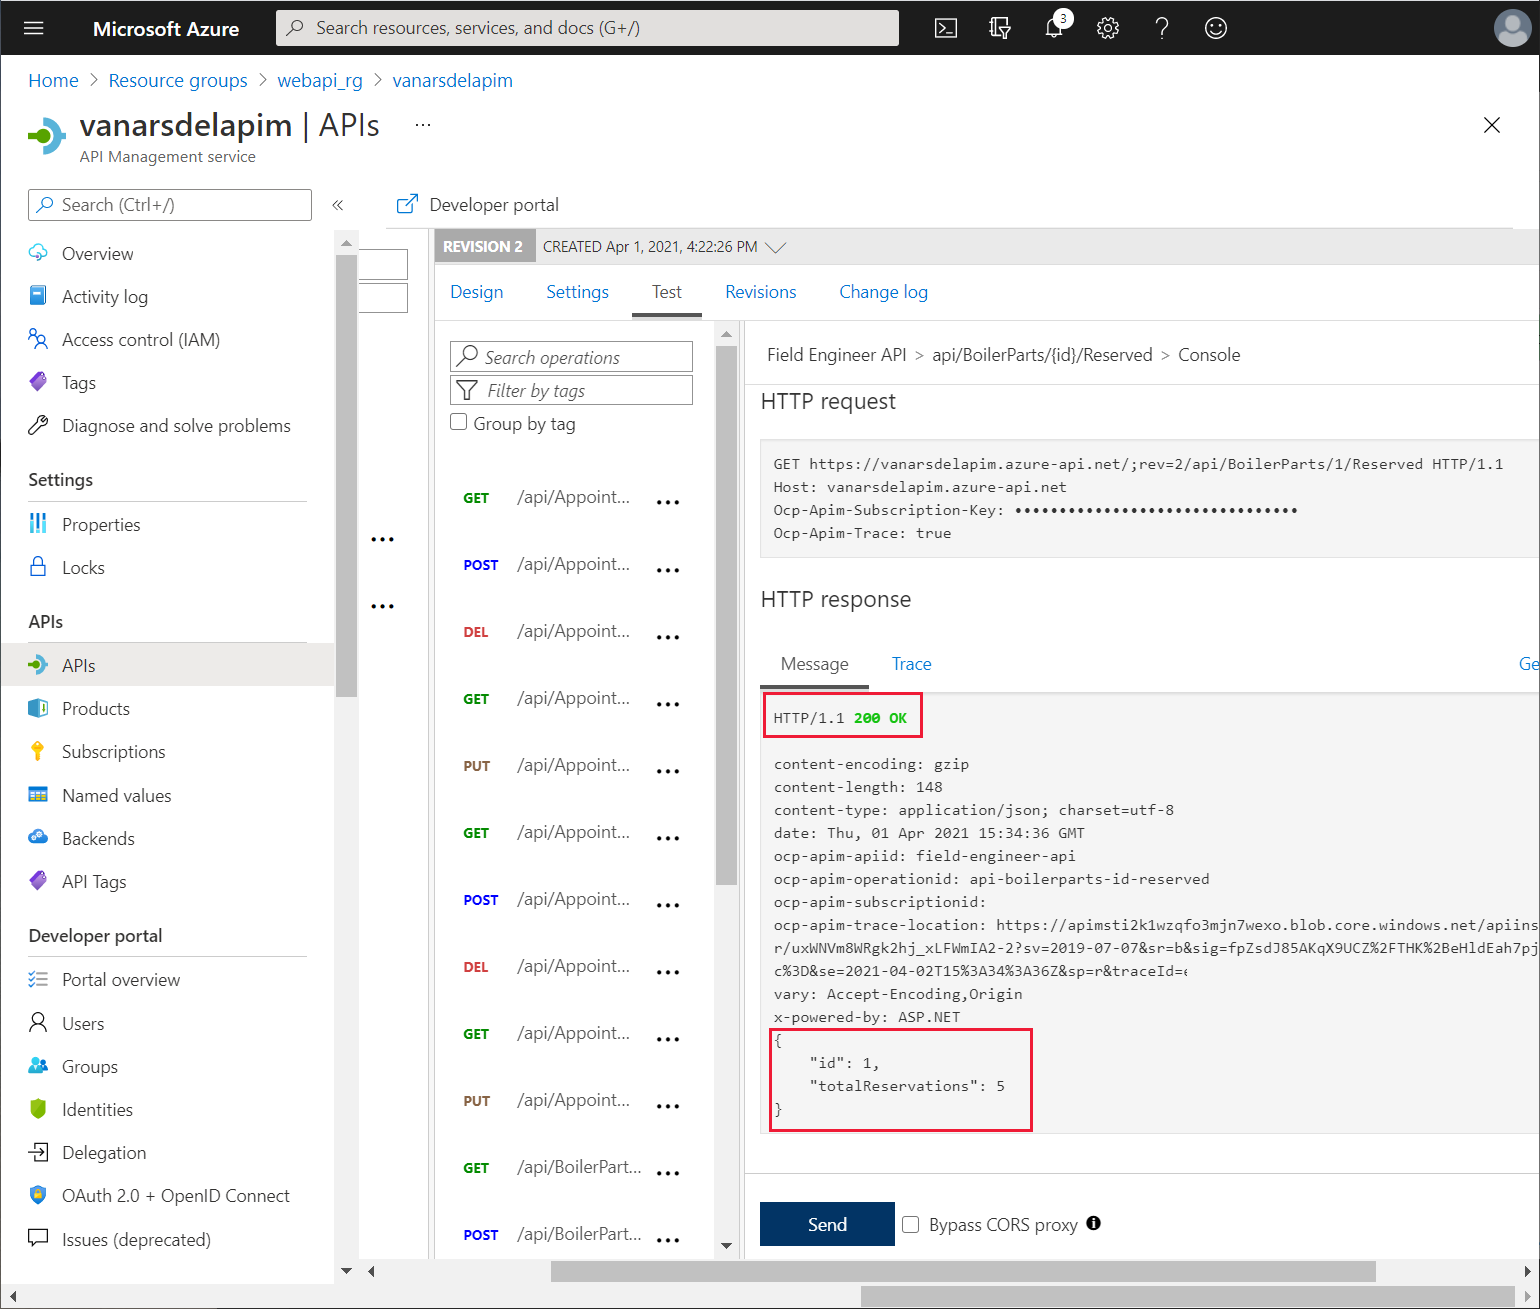Click the Access control (IAM) icon
Viewport: 1540px width, 1309px height.
[38, 339]
